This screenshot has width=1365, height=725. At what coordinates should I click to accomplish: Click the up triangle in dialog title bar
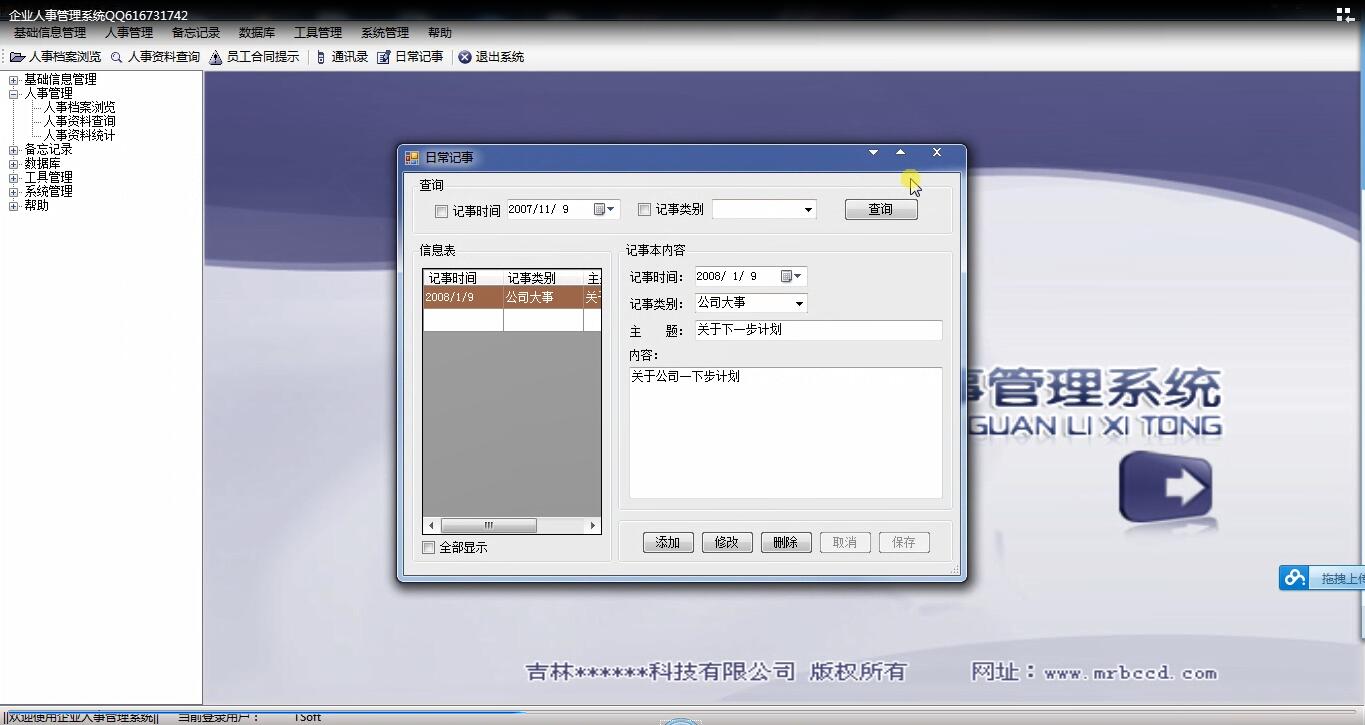click(x=901, y=152)
